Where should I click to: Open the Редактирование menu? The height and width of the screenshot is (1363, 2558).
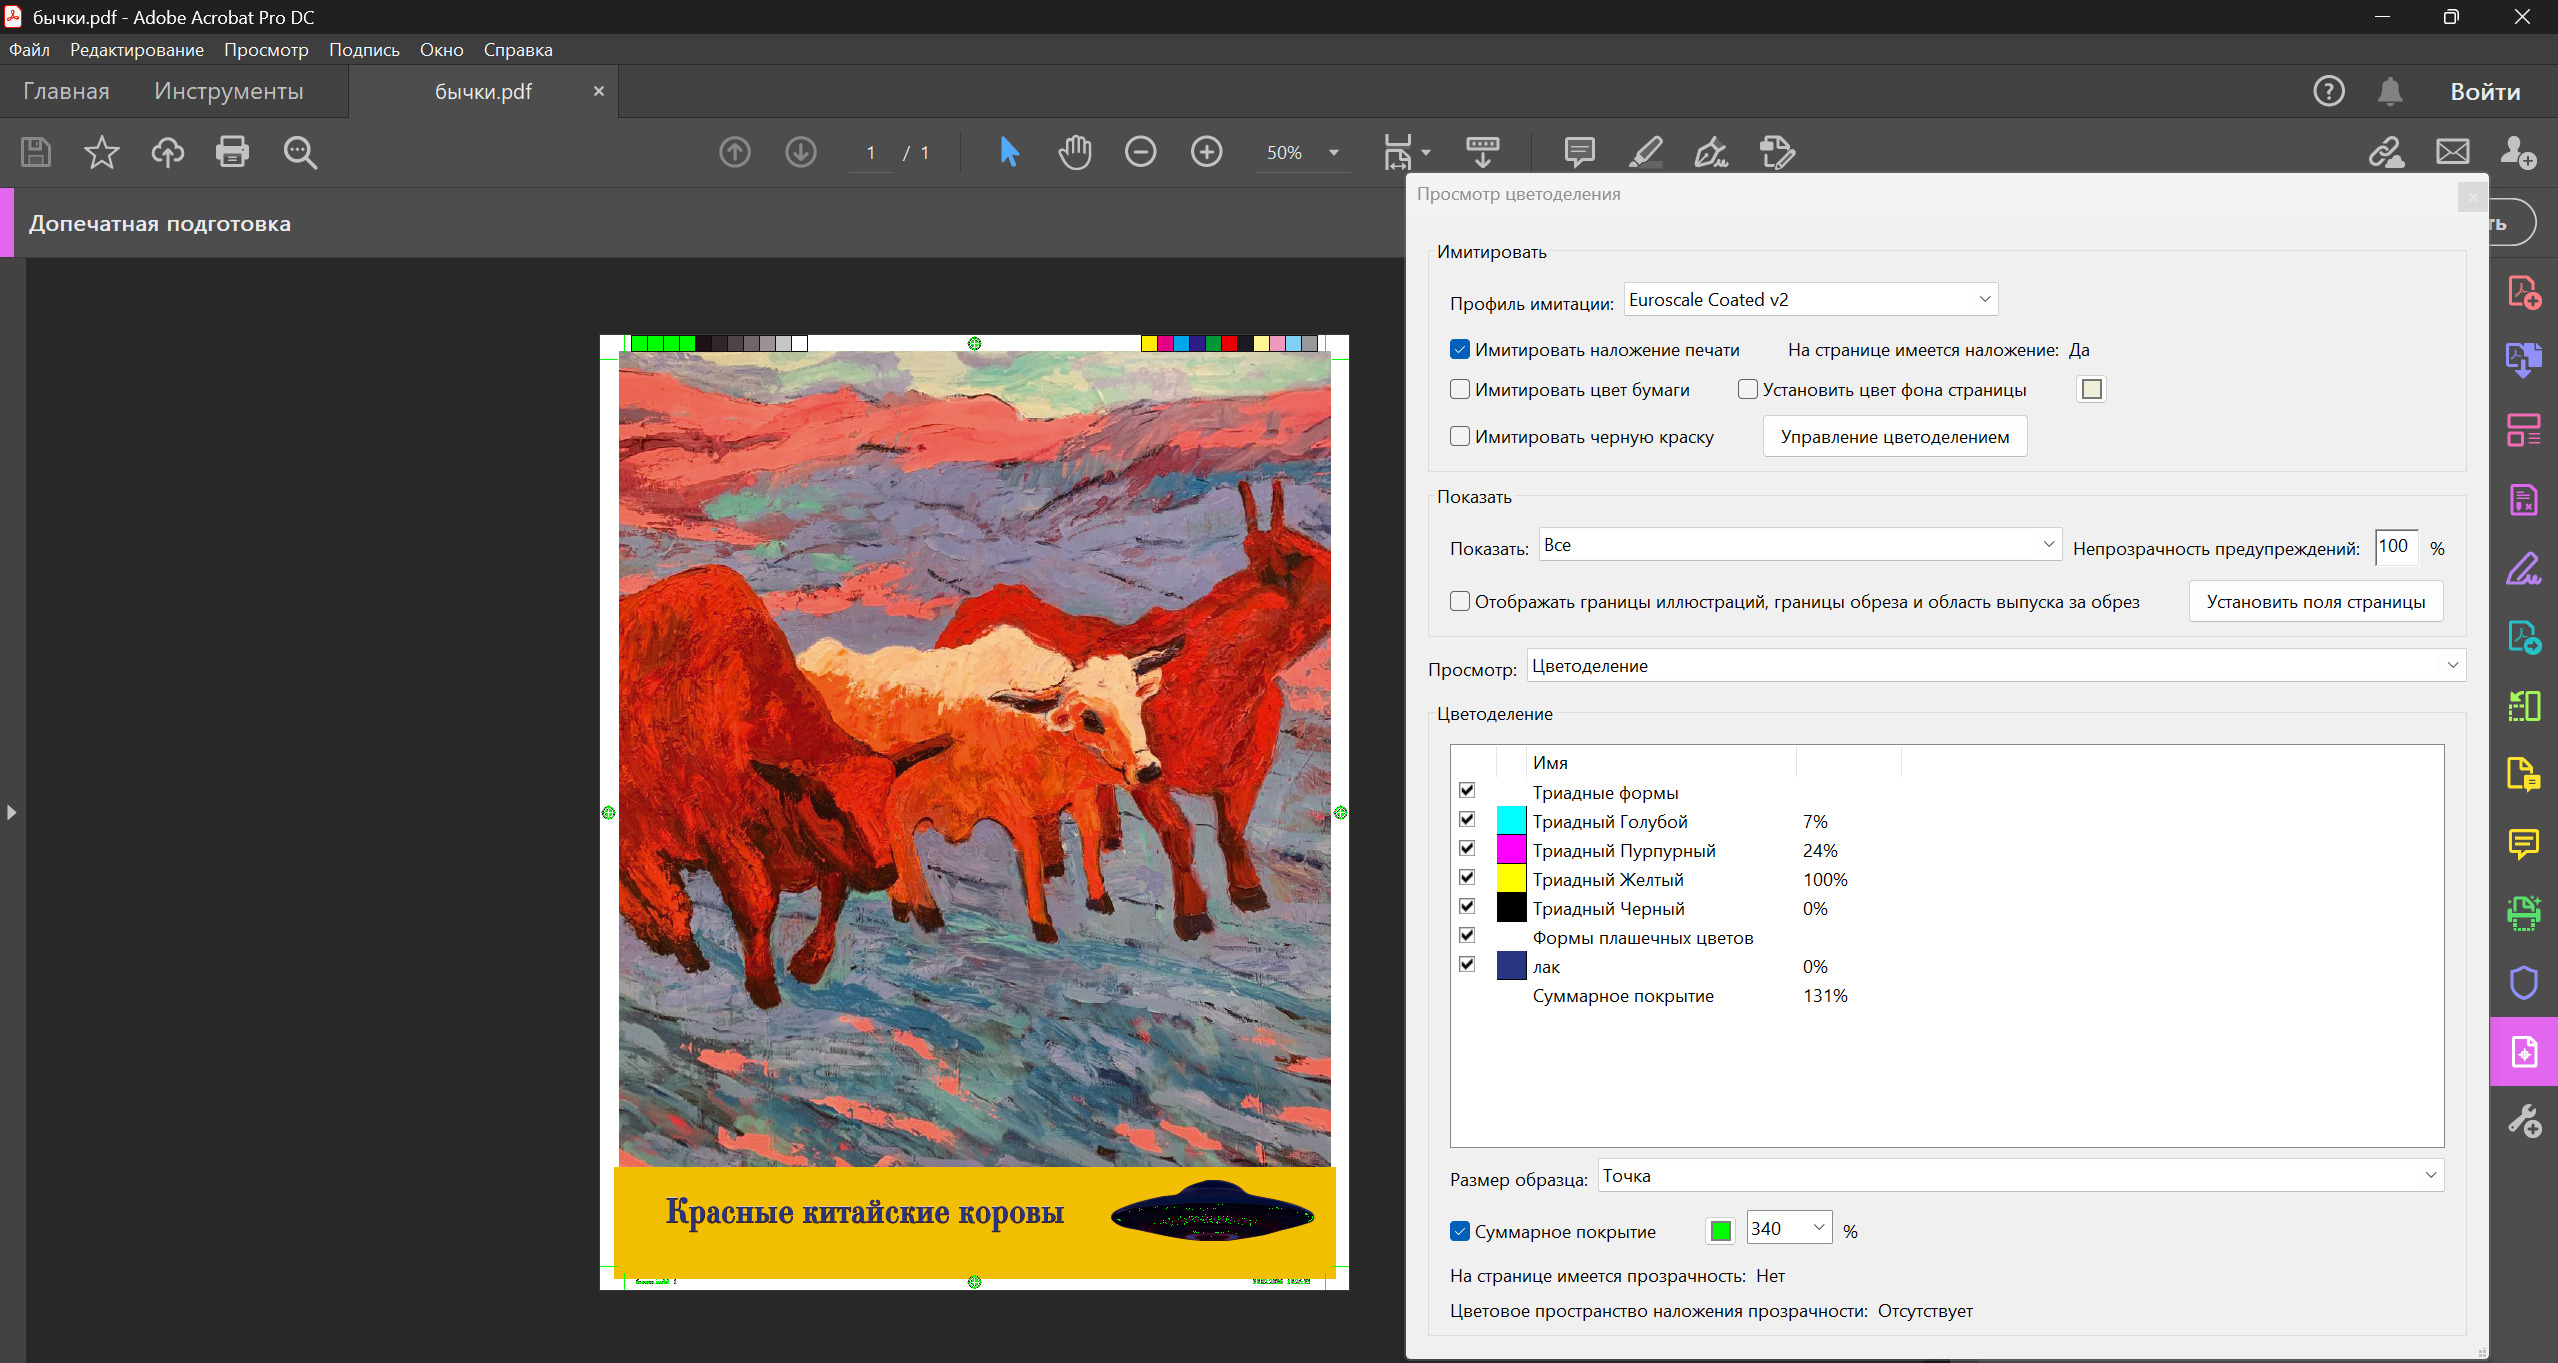point(137,49)
